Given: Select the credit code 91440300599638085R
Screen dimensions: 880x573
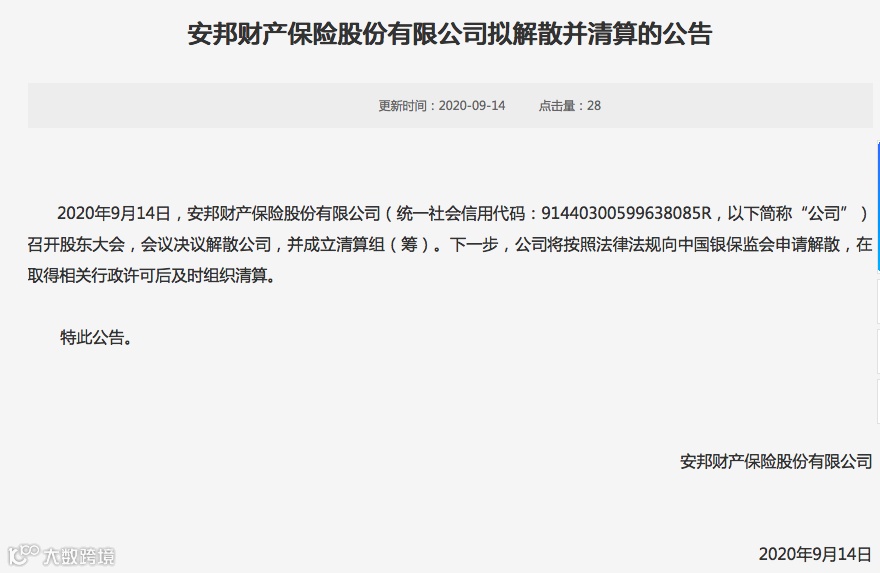Looking at the screenshot, I should point(626,214).
